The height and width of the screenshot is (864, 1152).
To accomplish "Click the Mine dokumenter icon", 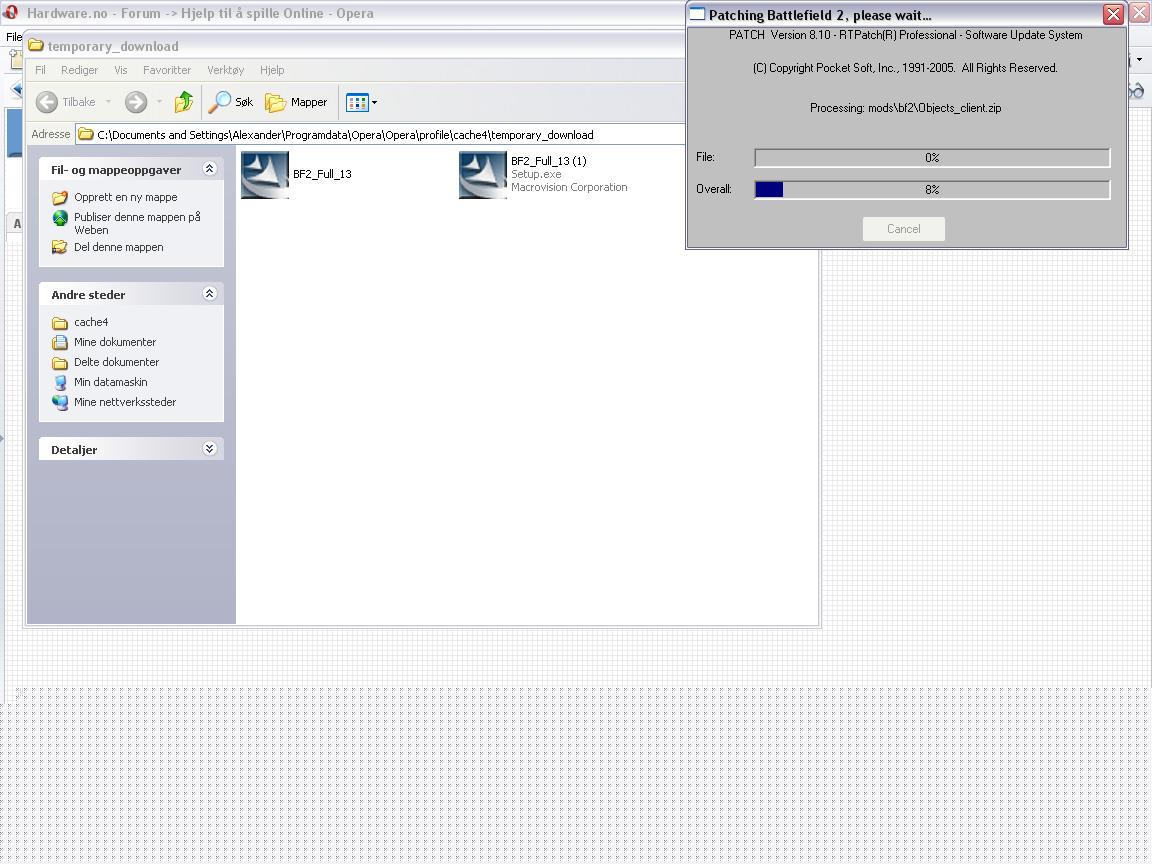I will (60, 342).
